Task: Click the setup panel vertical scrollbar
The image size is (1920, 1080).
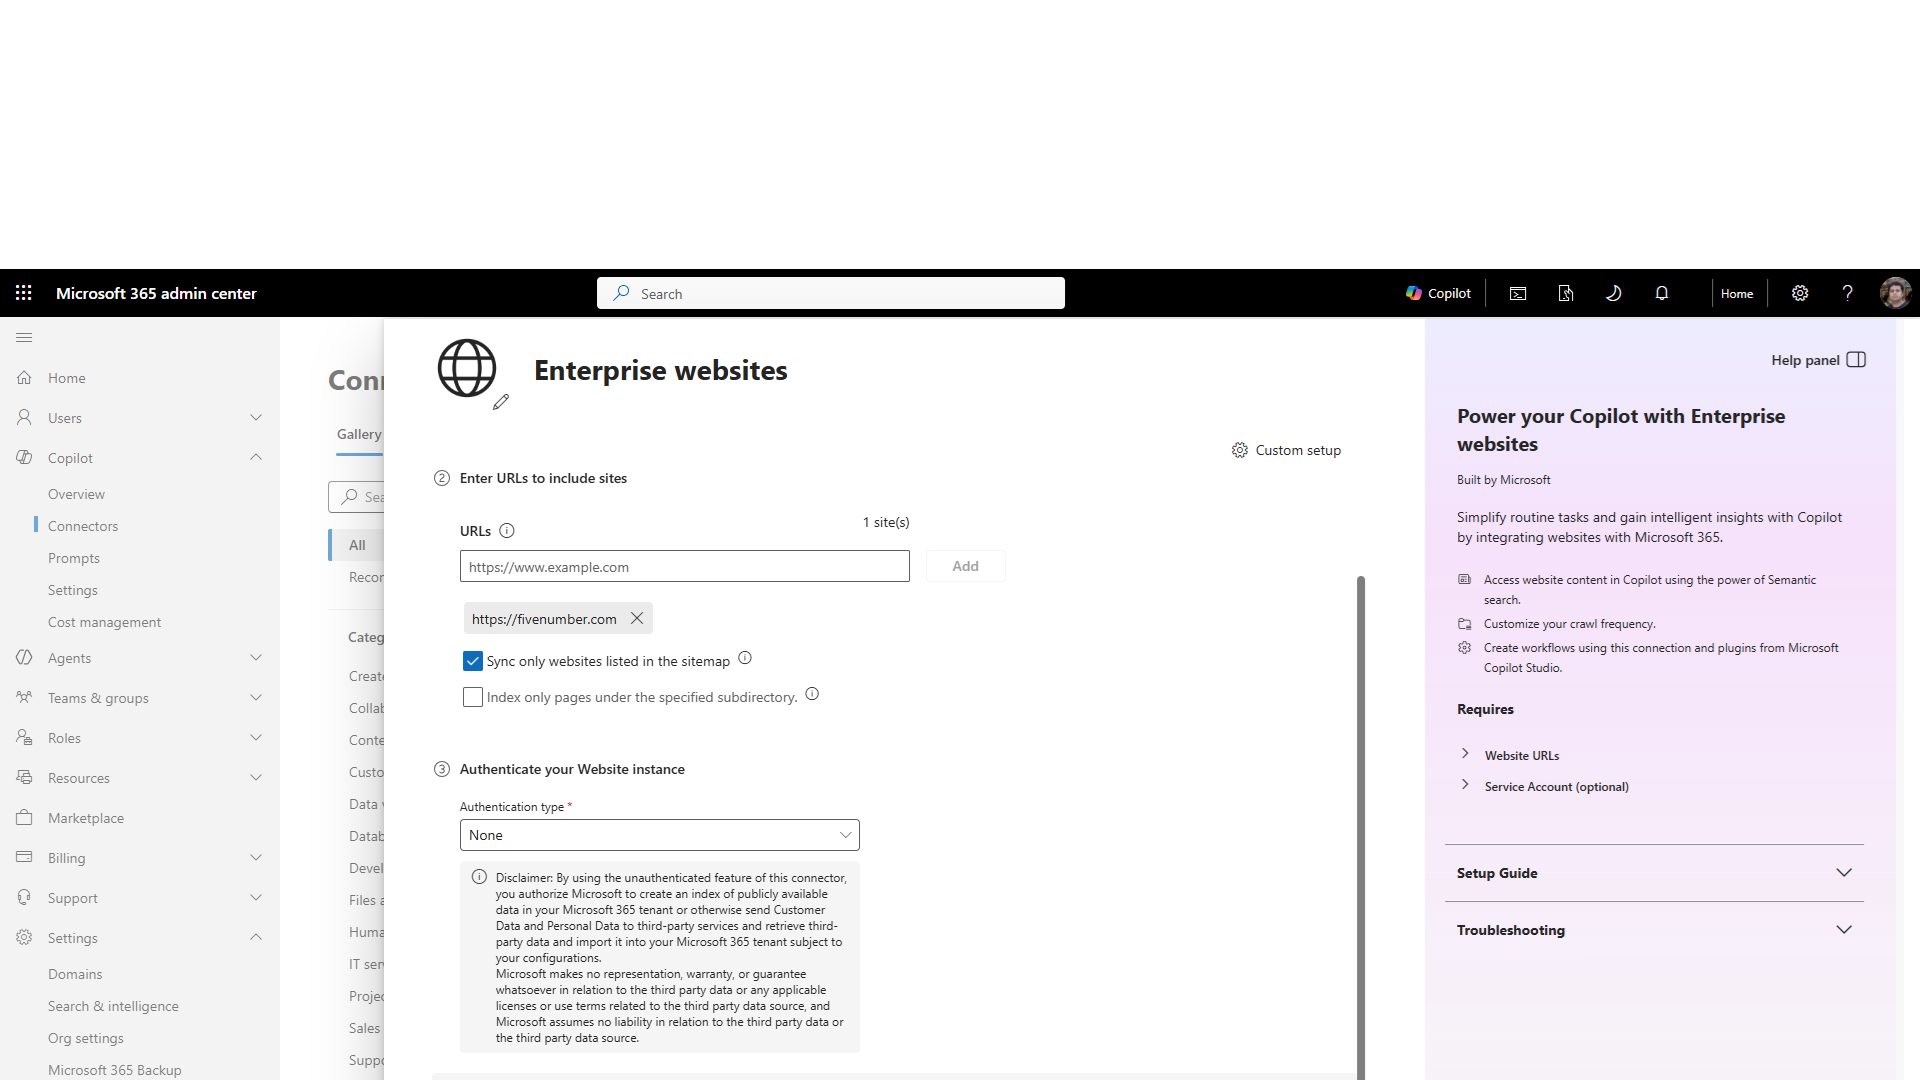Action: [1360, 826]
